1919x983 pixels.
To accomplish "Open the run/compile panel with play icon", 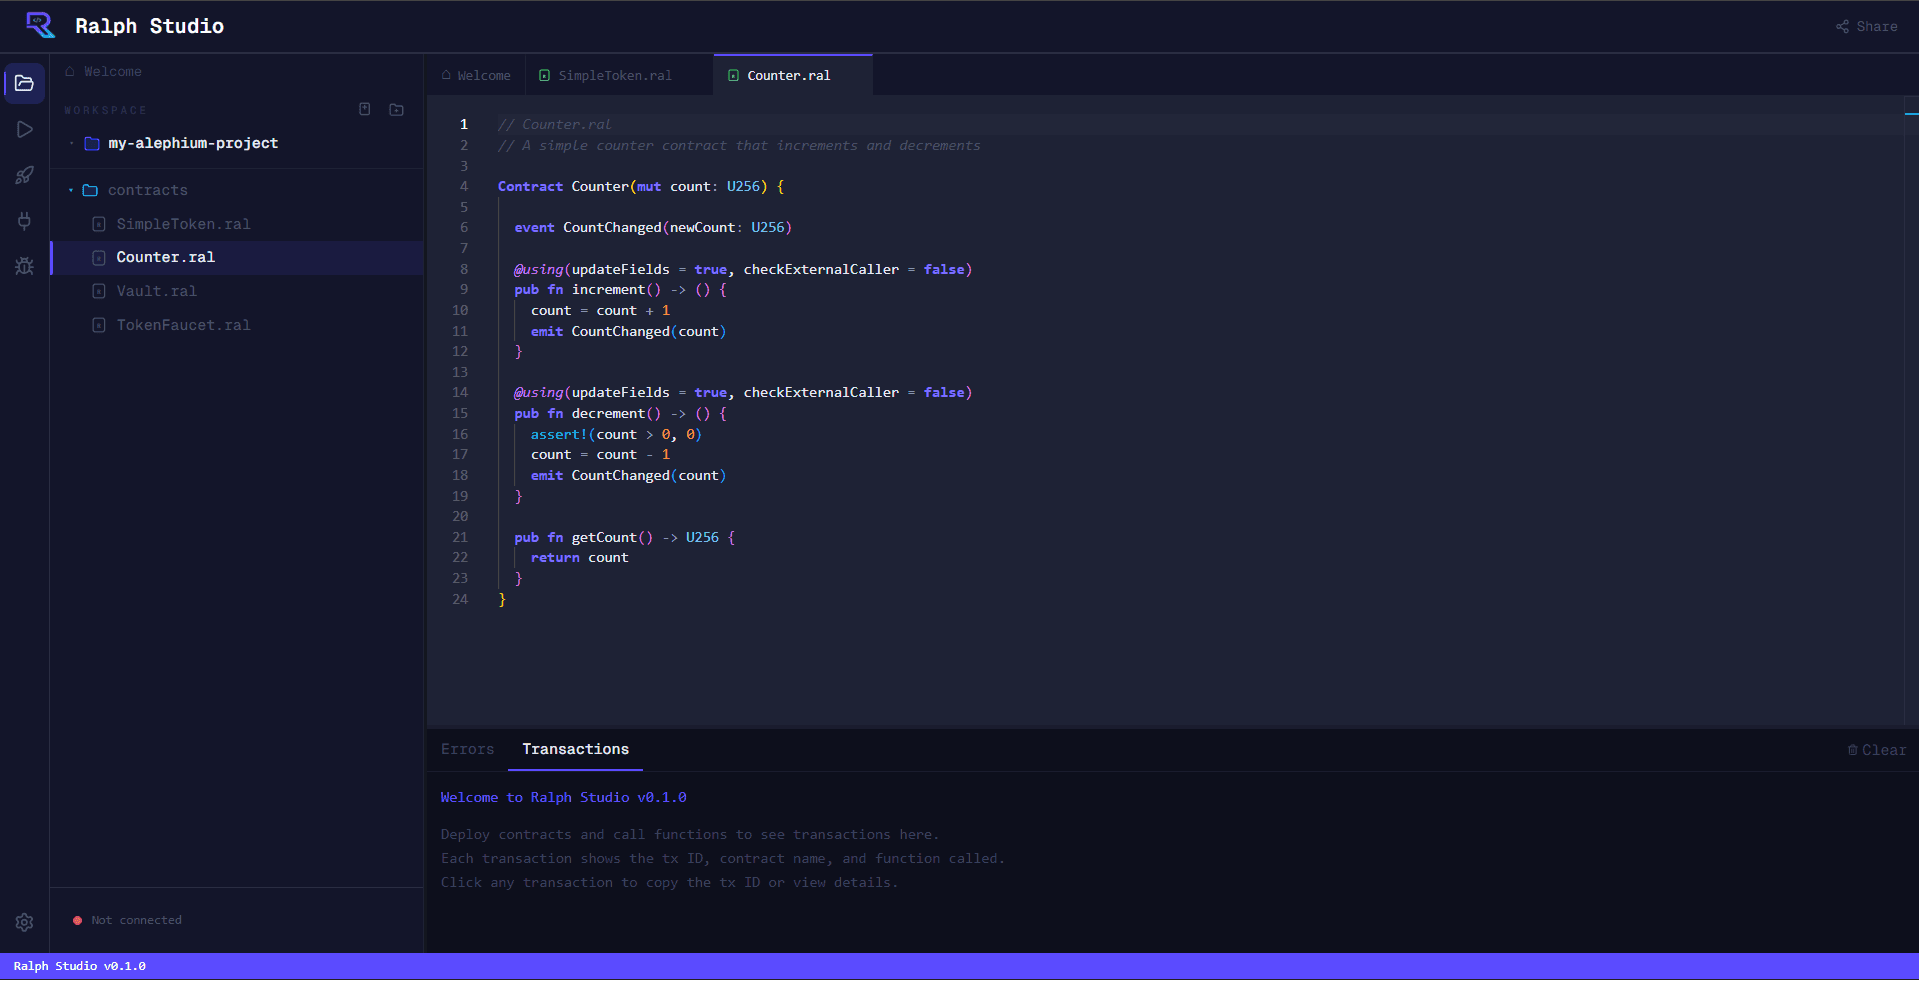I will pyautogui.click(x=24, y=129).
